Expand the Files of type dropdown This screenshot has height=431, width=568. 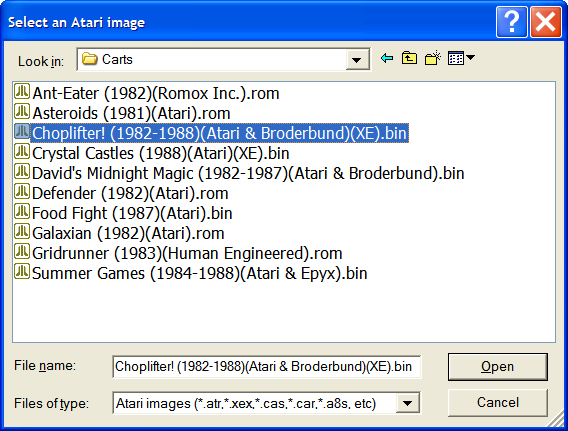(x=408, y=403)
